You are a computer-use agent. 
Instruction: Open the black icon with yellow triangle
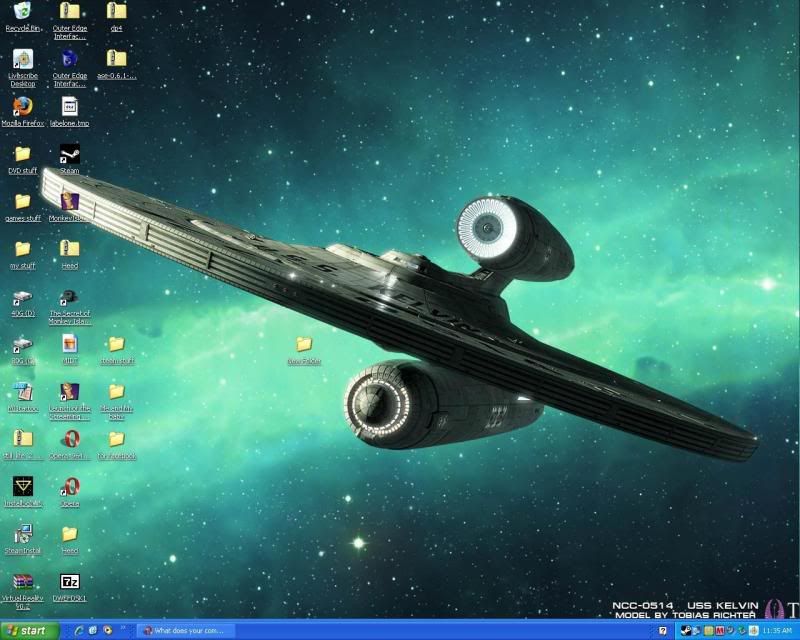tap(22, 491)
